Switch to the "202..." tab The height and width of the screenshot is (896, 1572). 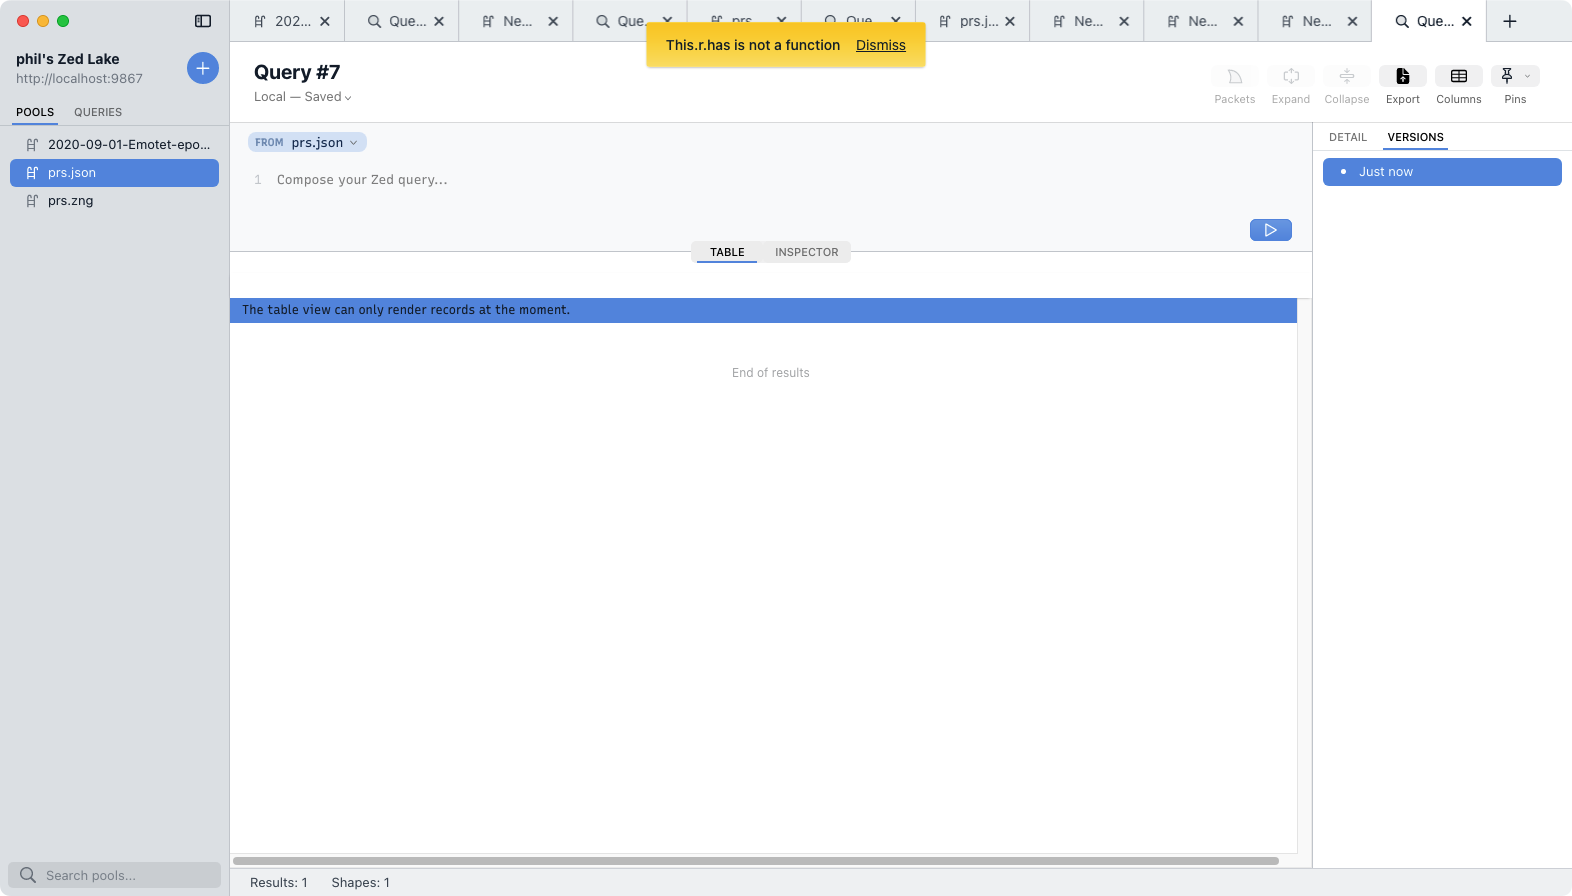[287, 21]
